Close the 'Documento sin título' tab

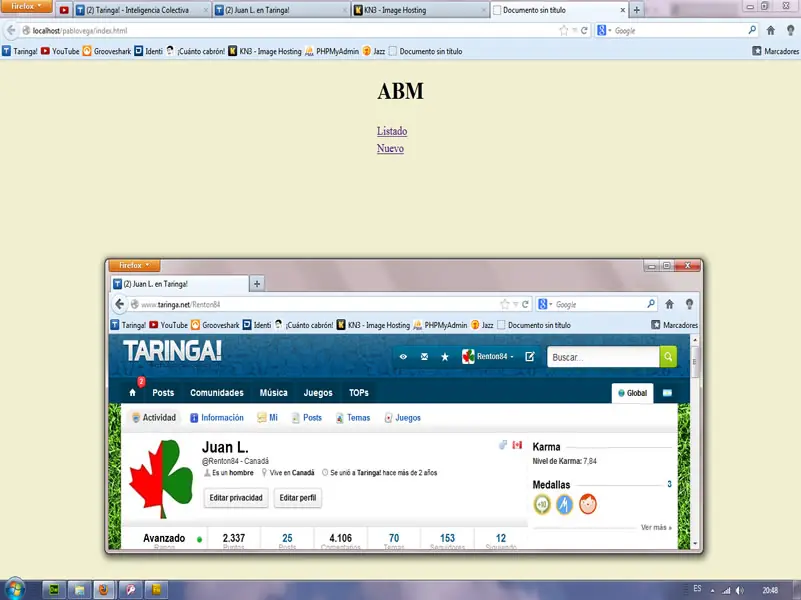(623, 10)
